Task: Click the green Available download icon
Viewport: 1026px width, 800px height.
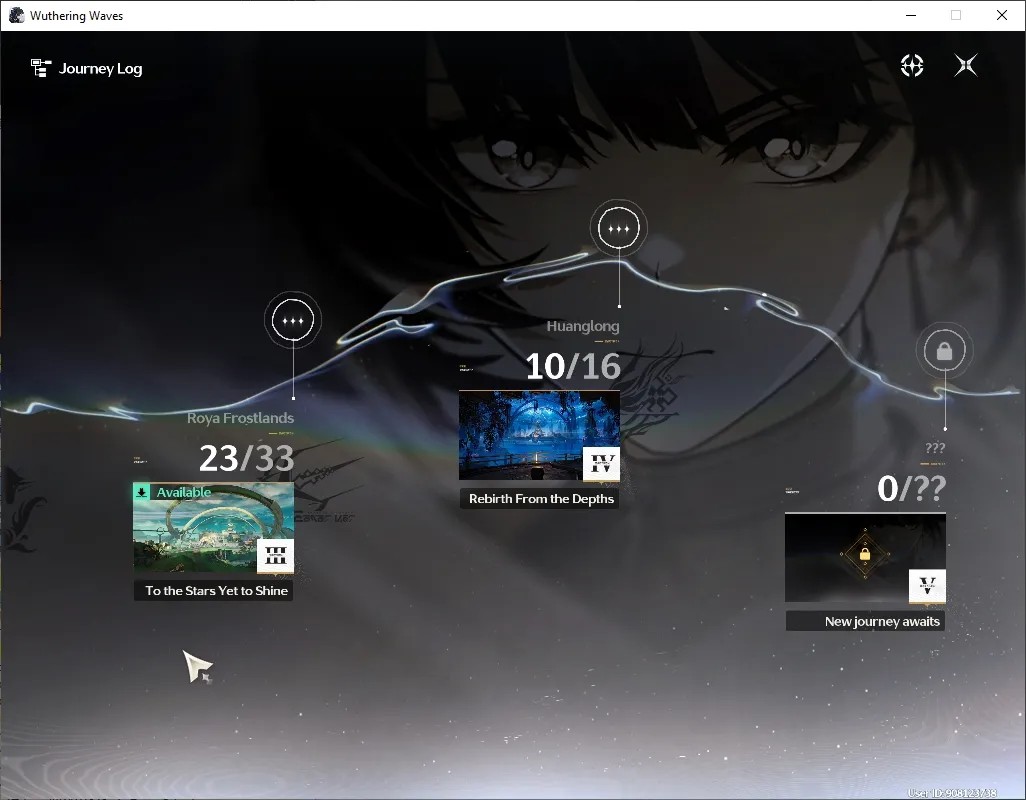Action: point(141,492)
